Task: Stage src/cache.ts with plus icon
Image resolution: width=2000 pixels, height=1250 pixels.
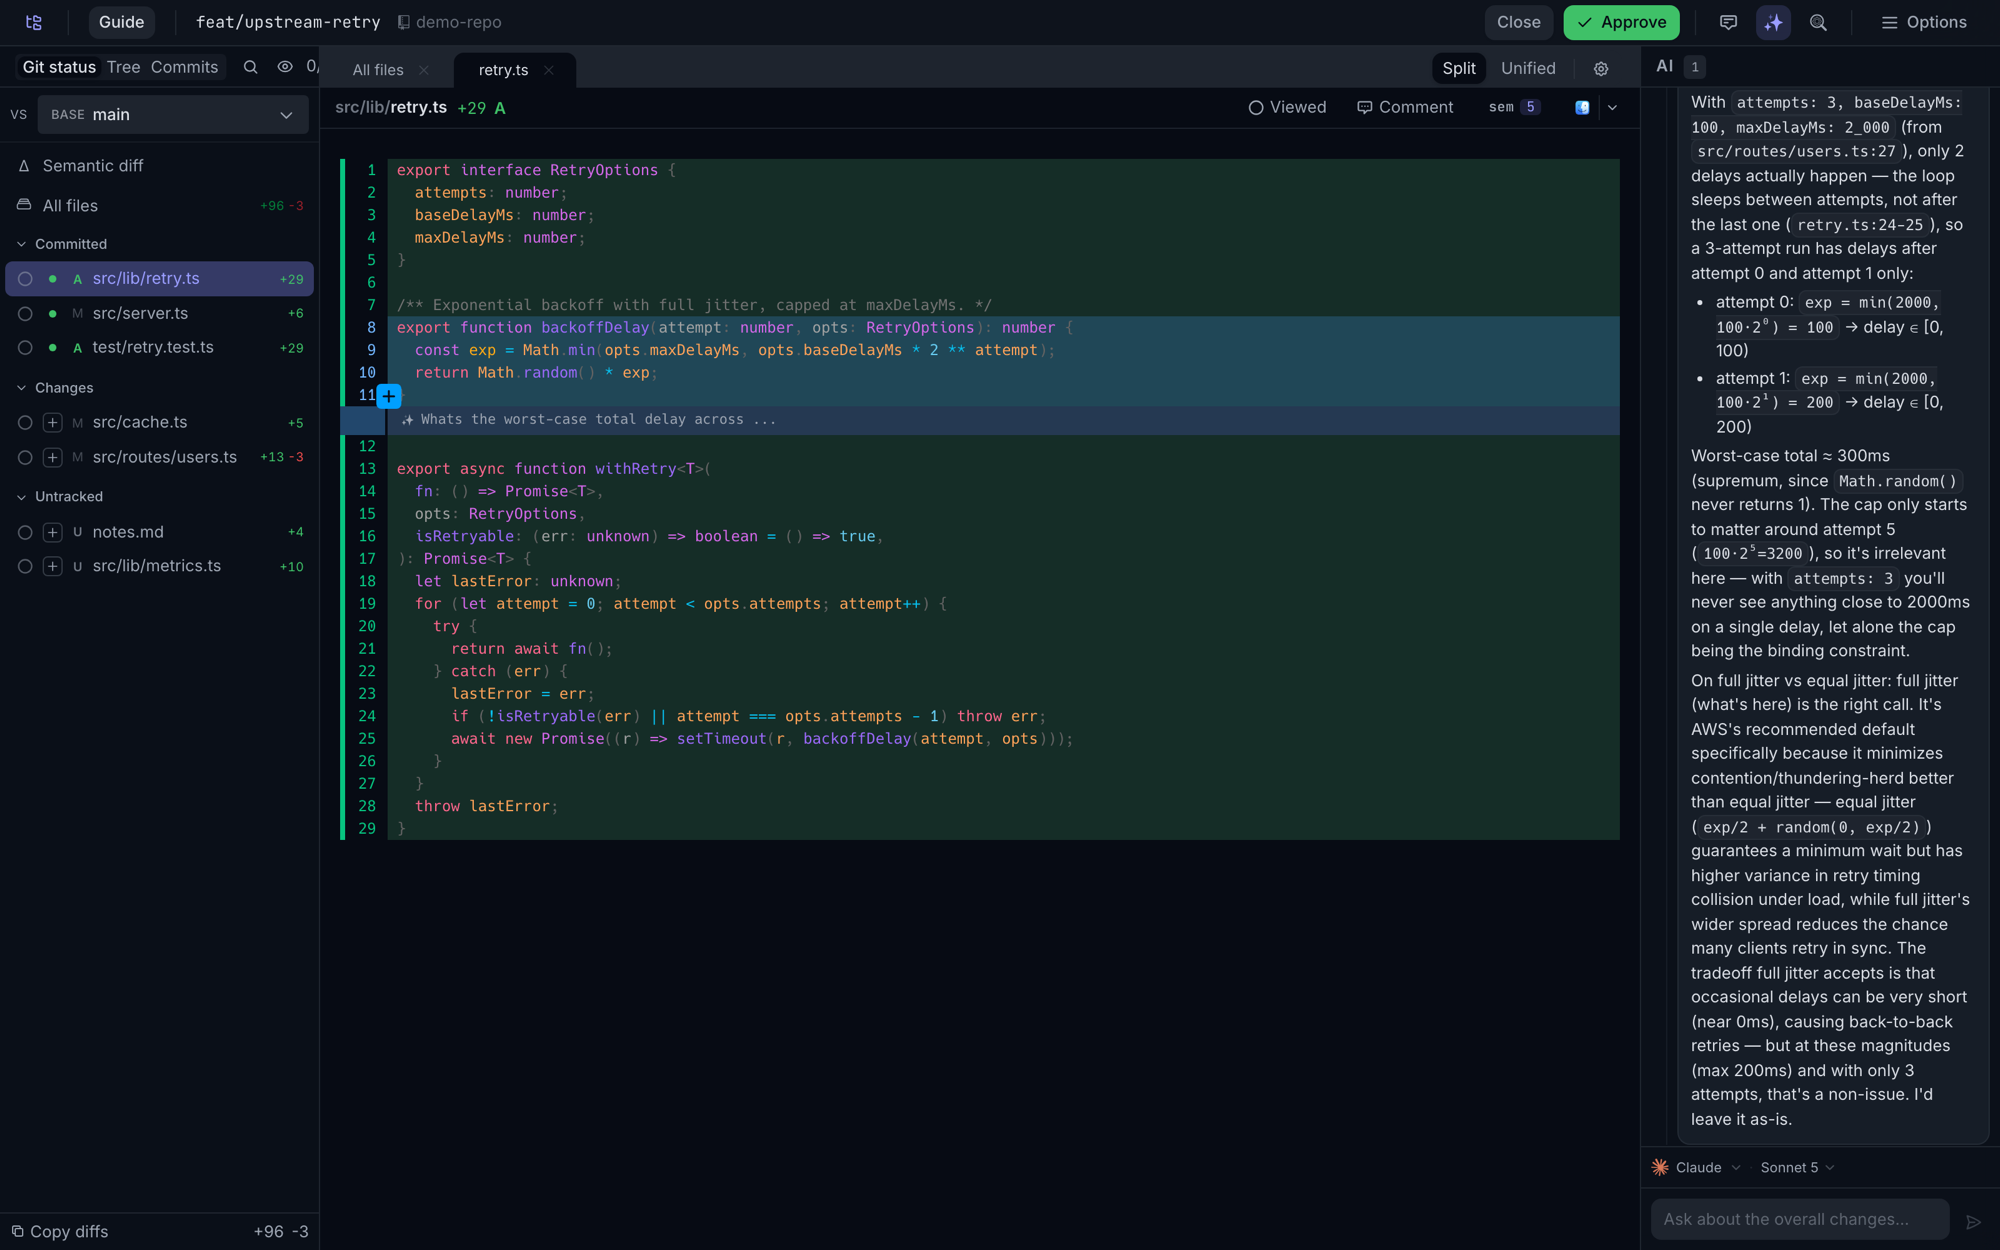Action: 53,423
